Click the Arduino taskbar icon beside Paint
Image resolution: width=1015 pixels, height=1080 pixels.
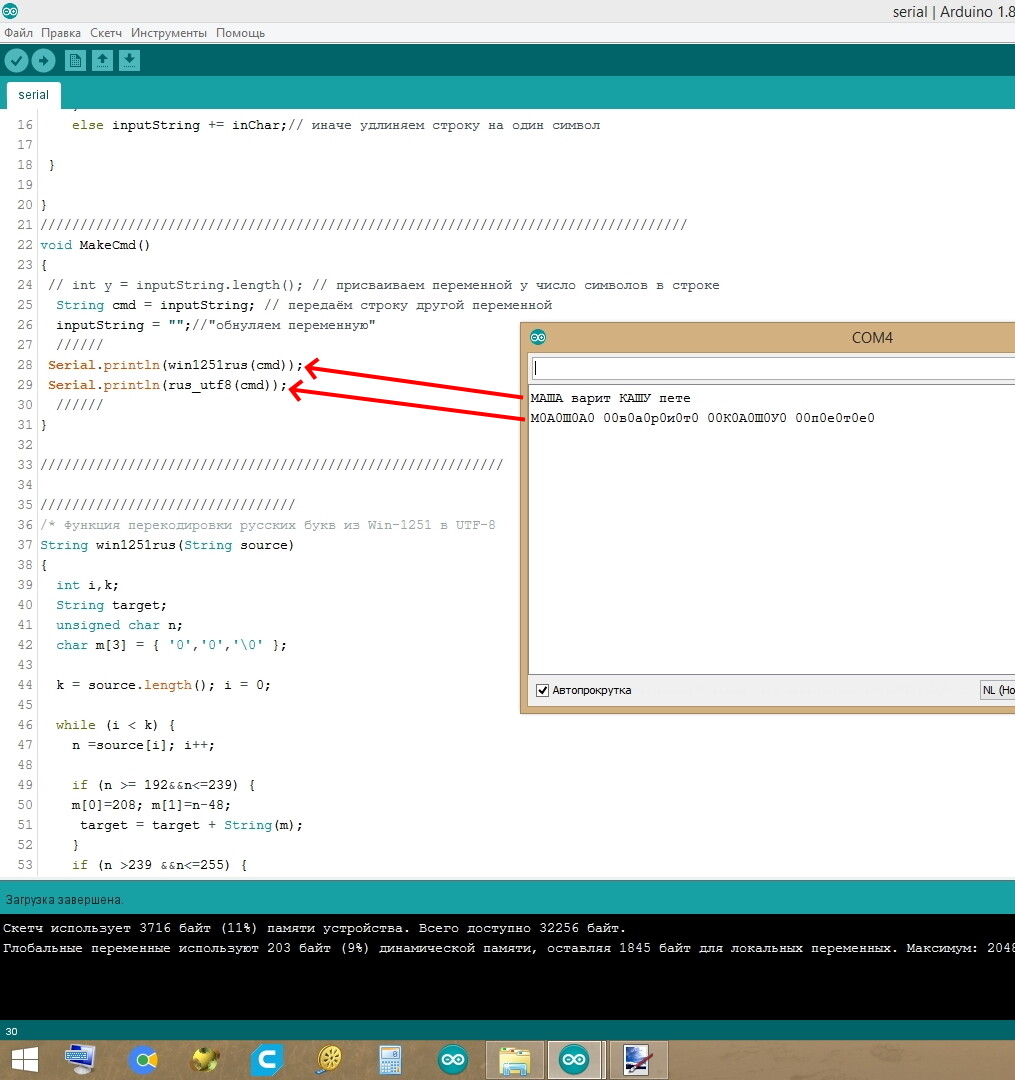[574, 1059]
